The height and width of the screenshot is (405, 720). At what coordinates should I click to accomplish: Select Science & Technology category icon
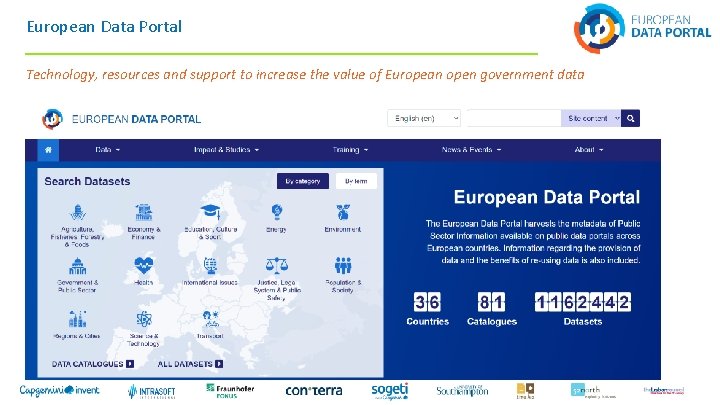point(144,319)
